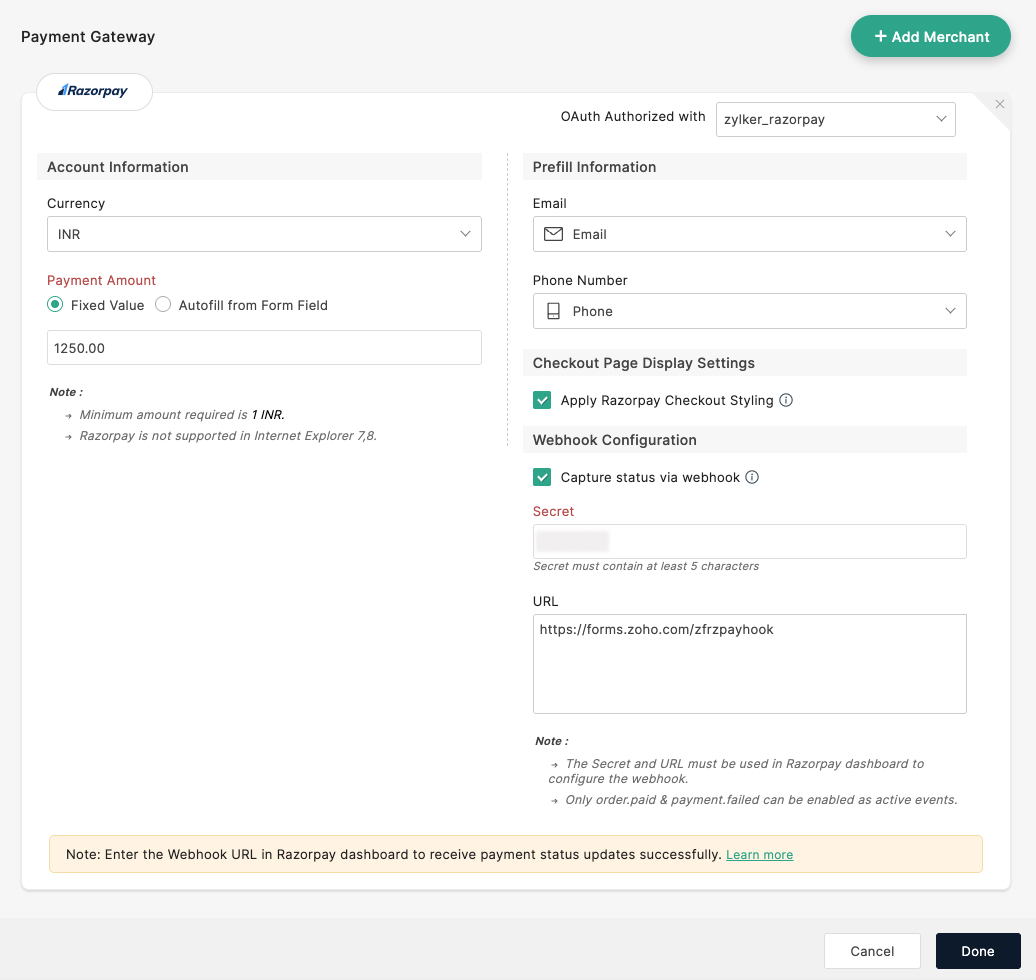Click the Account Information section header

(x=260, y=167)
